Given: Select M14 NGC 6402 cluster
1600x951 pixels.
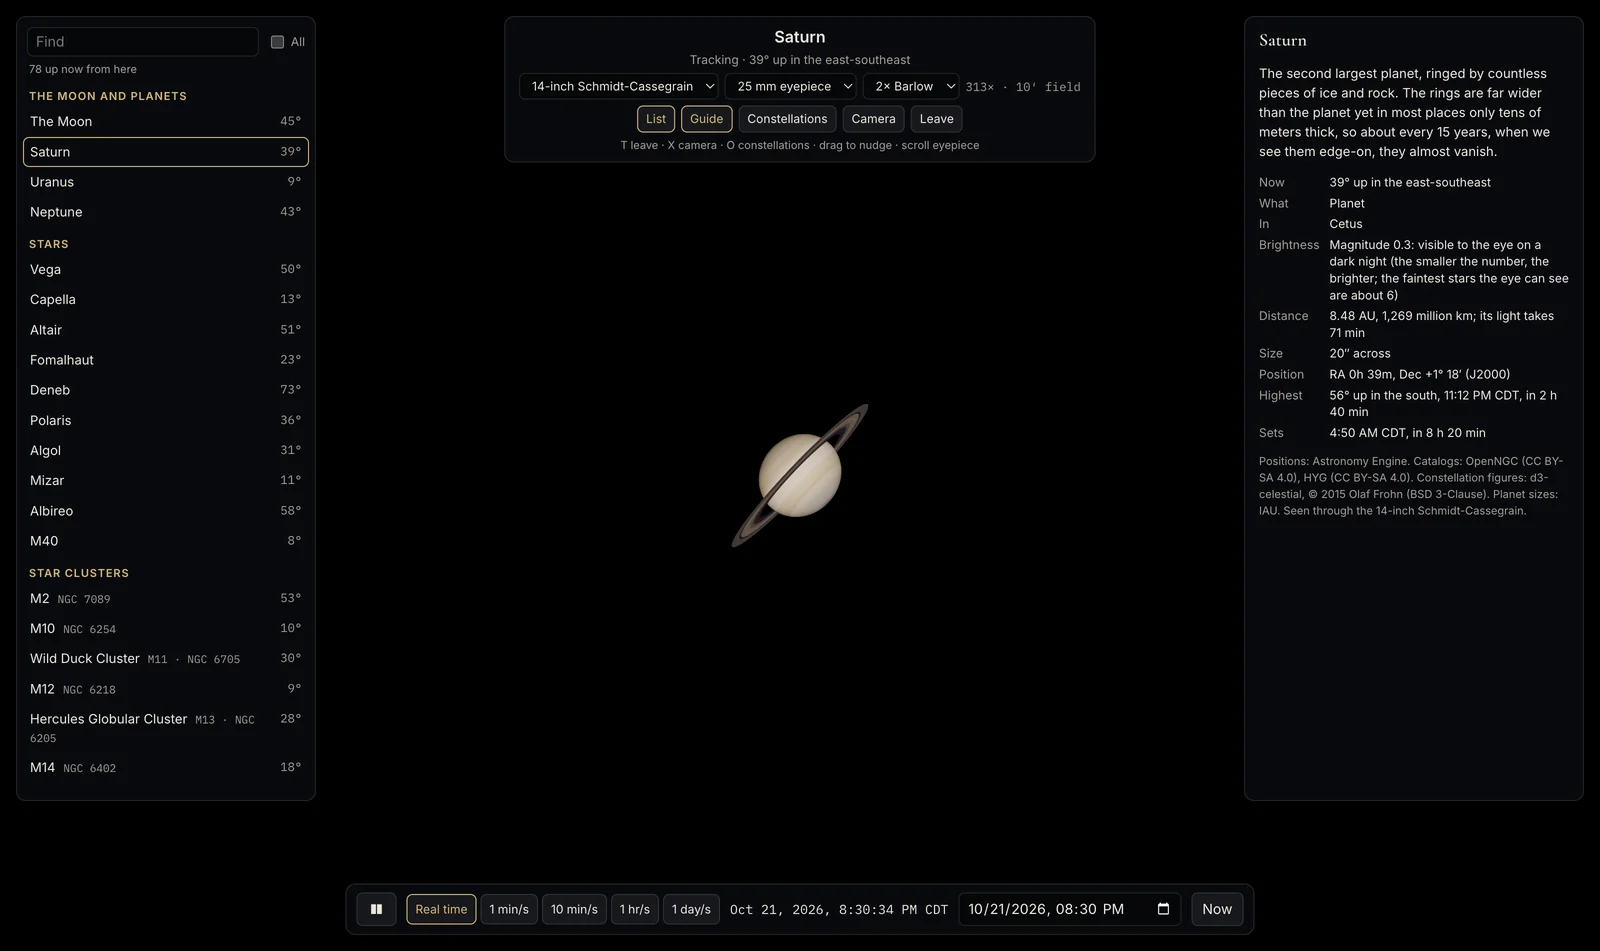Looking at the screenshot, I should [166, 767].
